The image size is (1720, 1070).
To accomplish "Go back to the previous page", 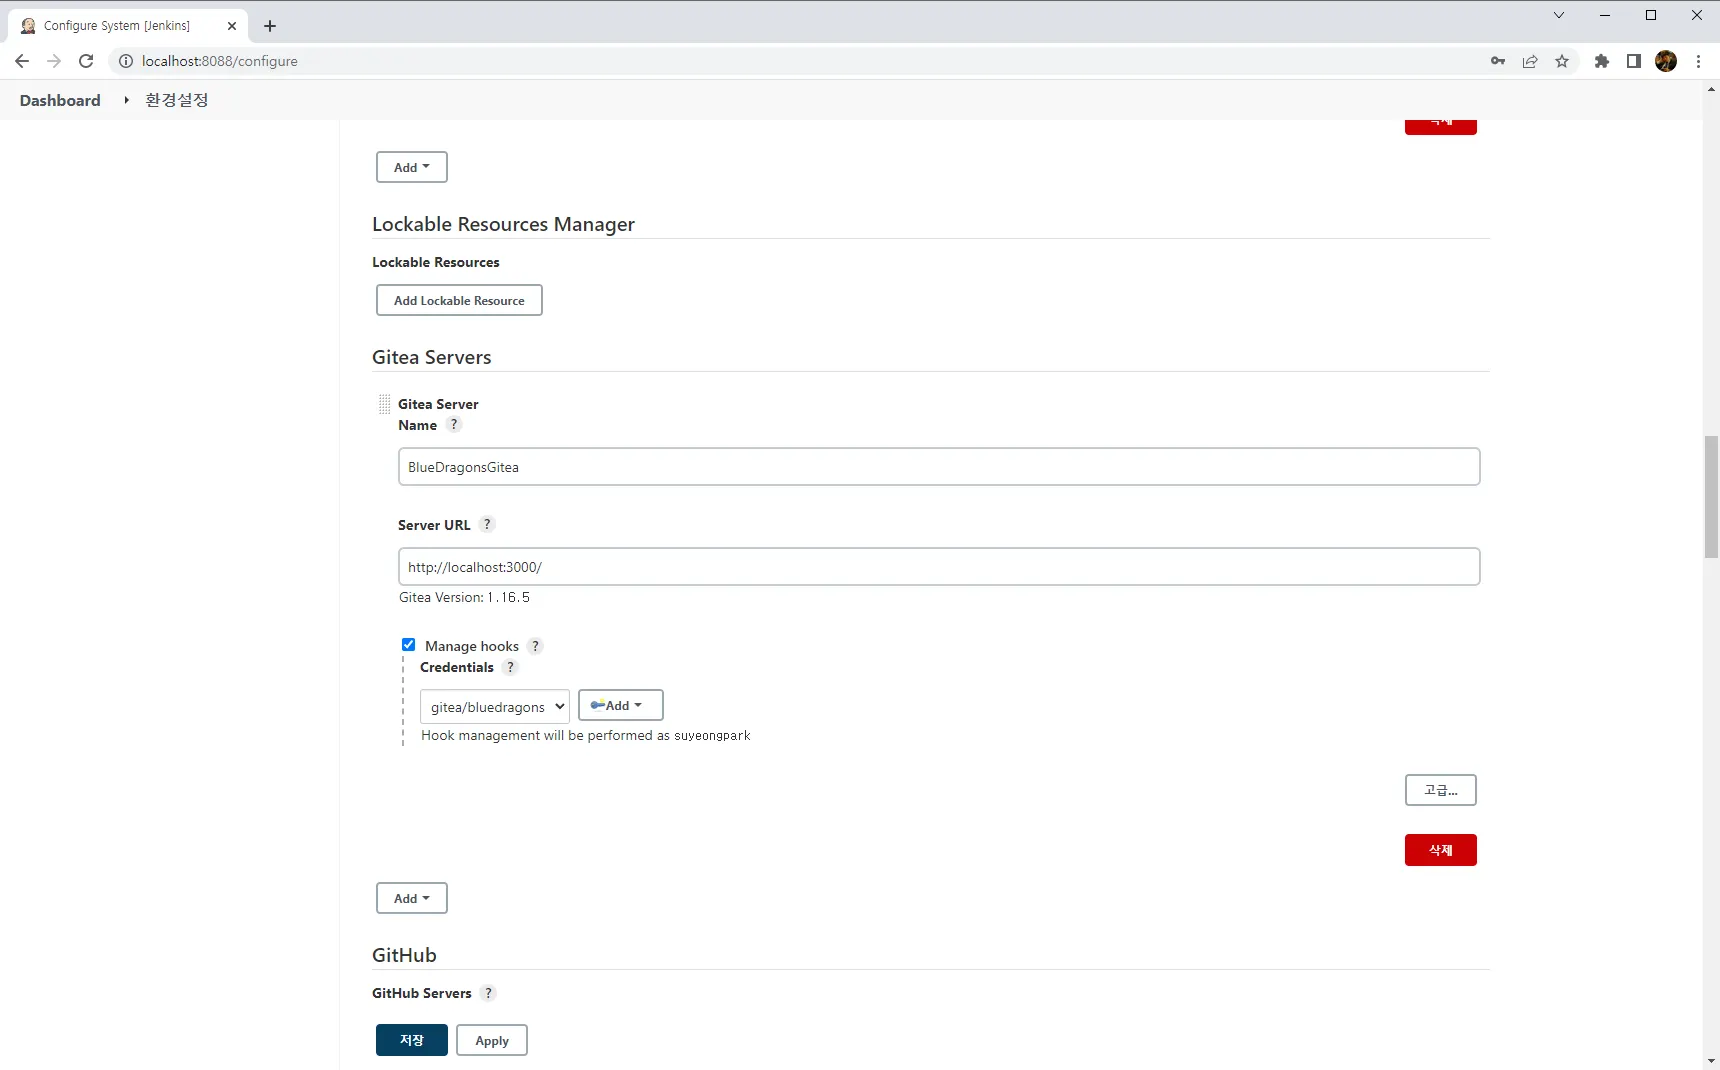I will point(22,61).
